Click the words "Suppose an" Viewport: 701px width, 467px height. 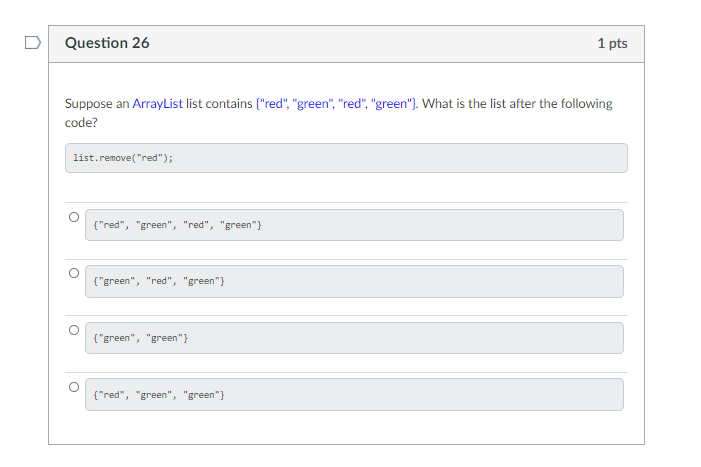97,104
